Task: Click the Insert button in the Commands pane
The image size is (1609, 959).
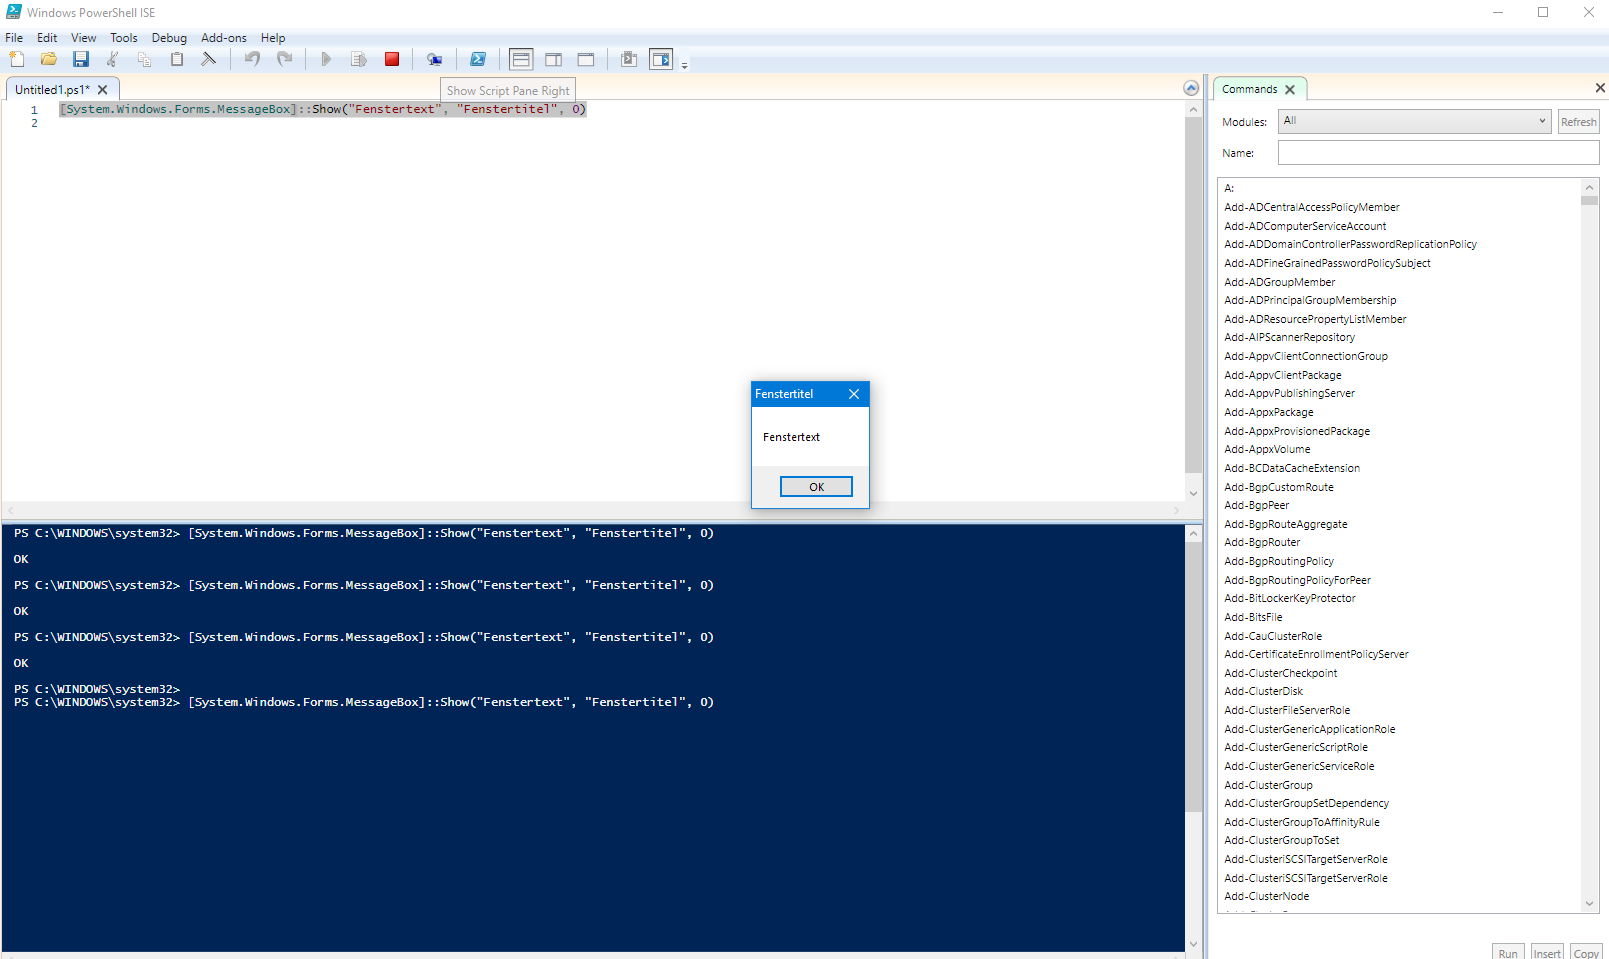Action: [x=1547, y=952]
